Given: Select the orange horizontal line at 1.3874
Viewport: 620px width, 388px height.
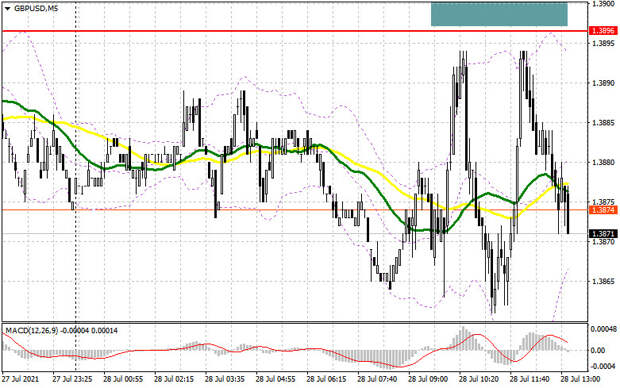Looking at the screenshot, I should [x=295, y=210].
